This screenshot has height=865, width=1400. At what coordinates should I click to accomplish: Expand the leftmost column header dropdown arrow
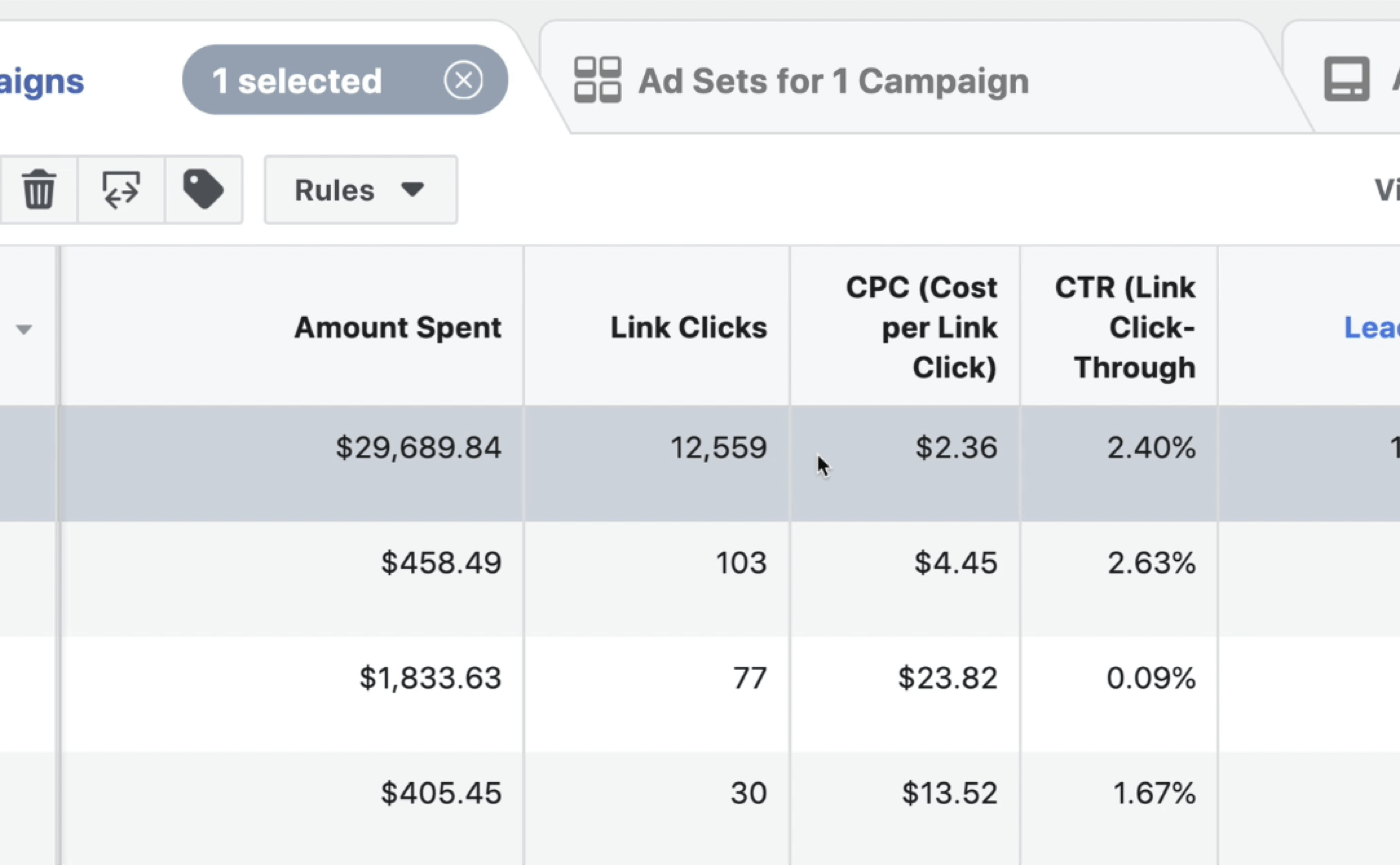[24, 328]
